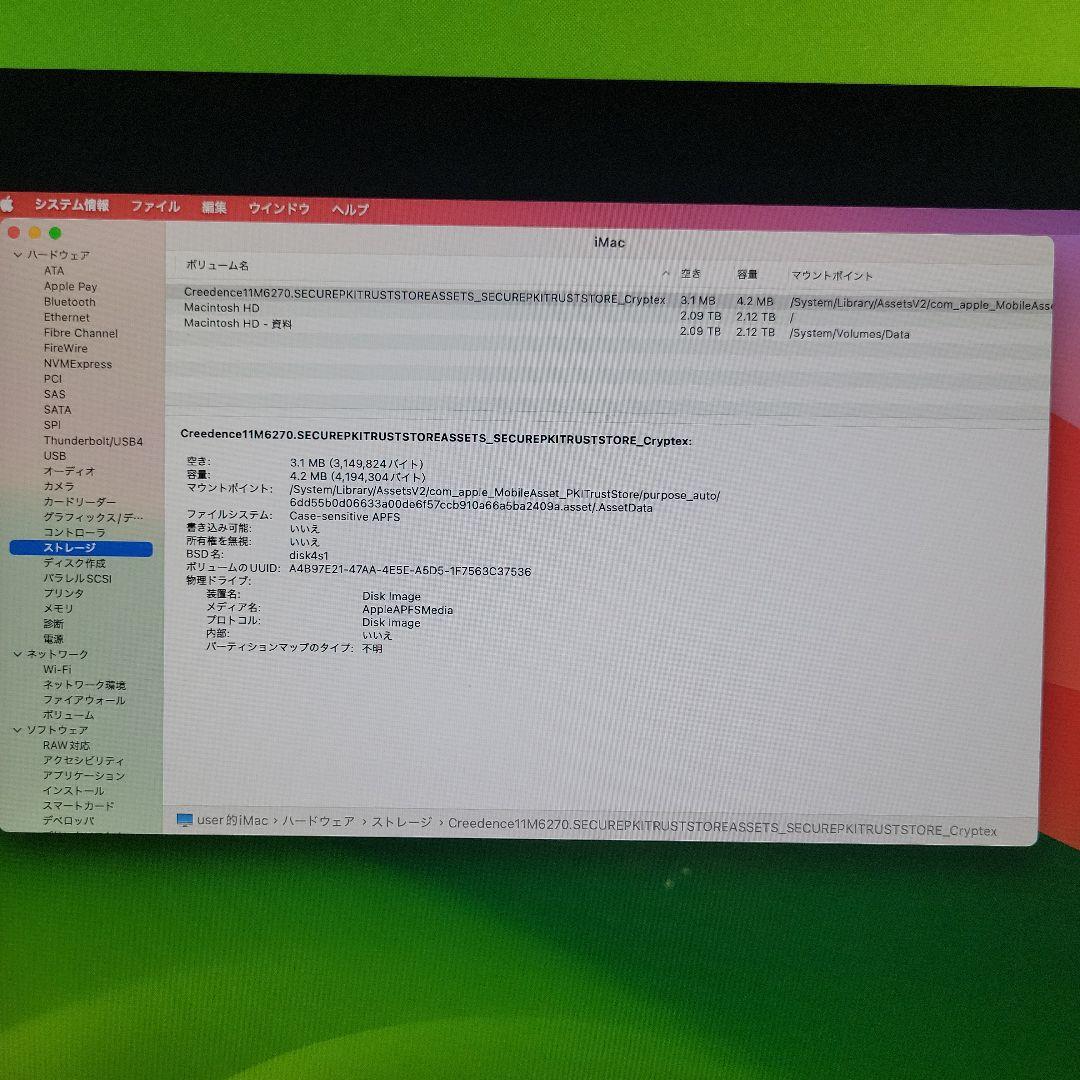Click the iMac icon in the breadcrumb bar

[185, 819]
